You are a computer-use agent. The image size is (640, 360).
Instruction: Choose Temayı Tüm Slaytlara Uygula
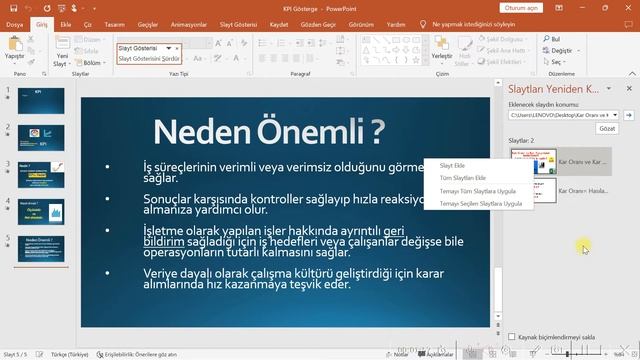click(x=478, y=191)
